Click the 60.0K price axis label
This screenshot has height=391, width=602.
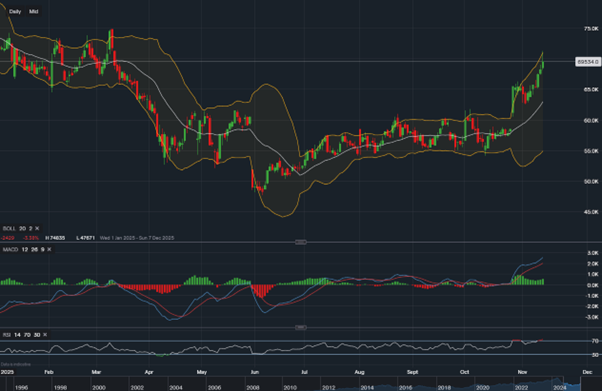click(591, 121)
